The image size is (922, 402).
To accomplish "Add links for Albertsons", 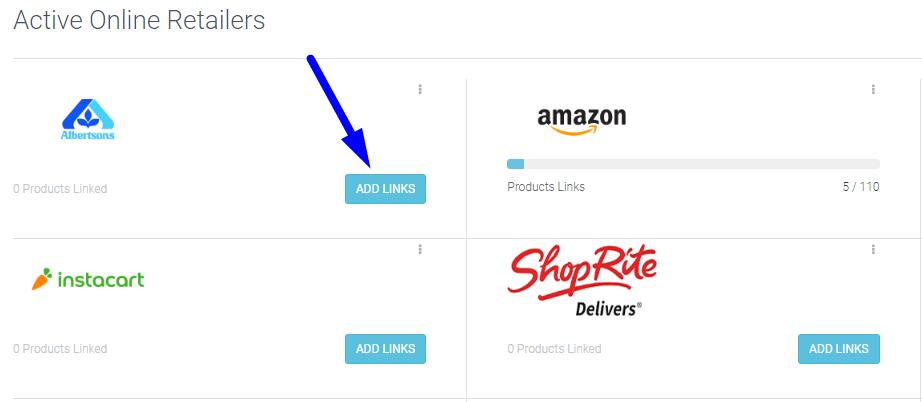I will pyautogui.click(x=385, y=189).
